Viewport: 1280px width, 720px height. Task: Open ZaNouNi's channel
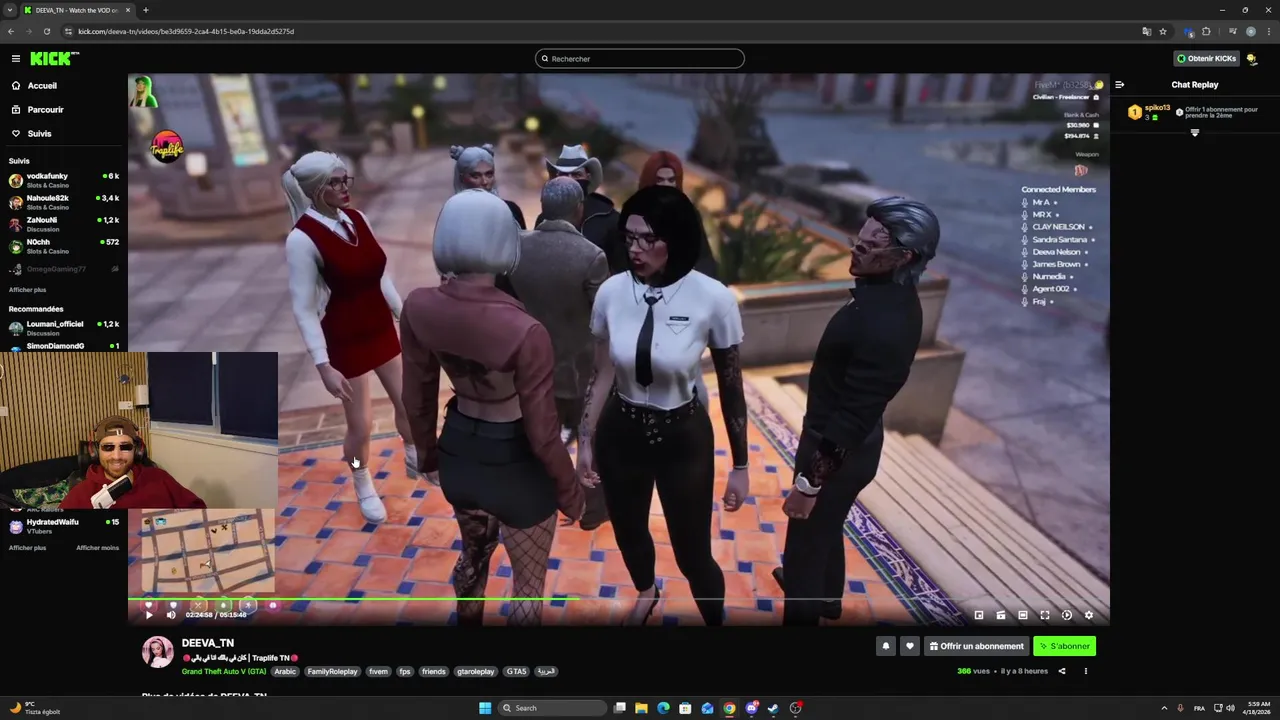click(x=64, y=224)
